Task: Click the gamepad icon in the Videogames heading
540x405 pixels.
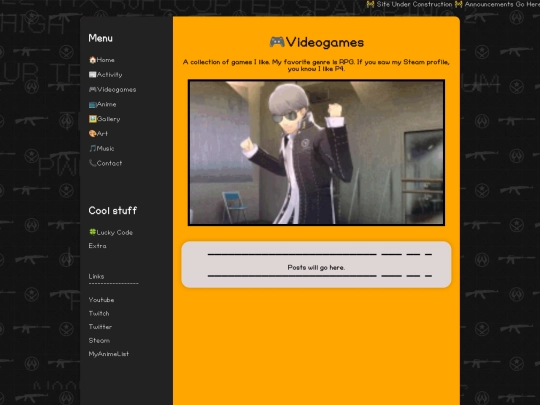Action: pos(277,42)
